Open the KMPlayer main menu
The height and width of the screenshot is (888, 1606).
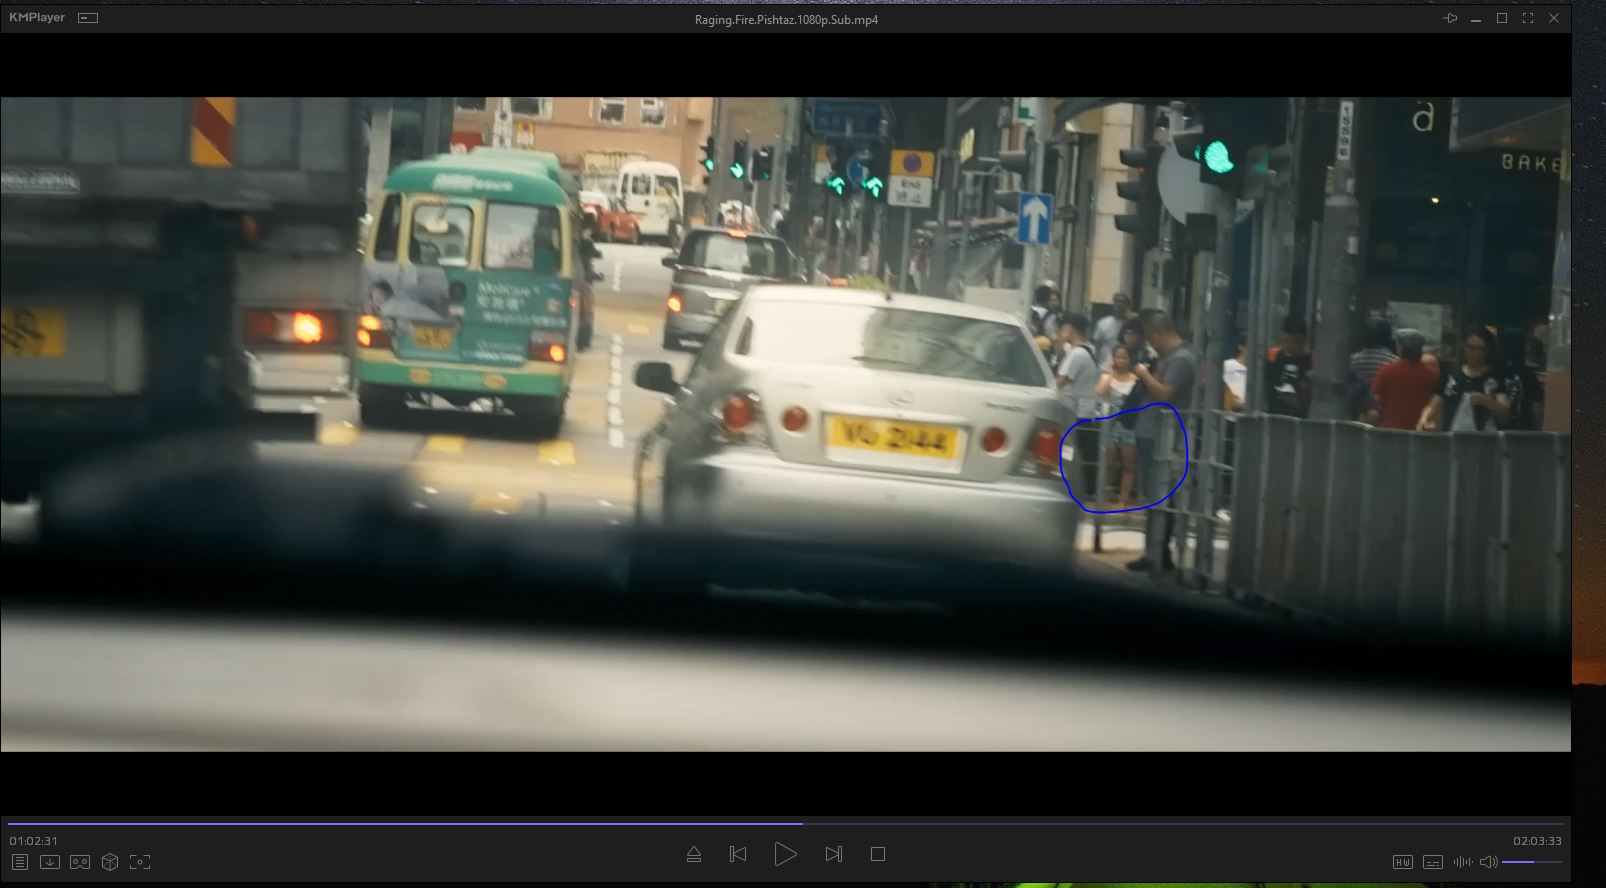(x=37, y=18)
